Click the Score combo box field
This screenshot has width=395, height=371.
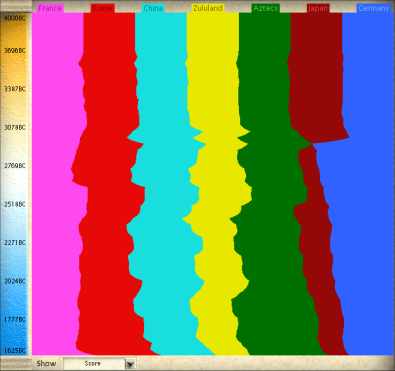[x=99, y=364]
